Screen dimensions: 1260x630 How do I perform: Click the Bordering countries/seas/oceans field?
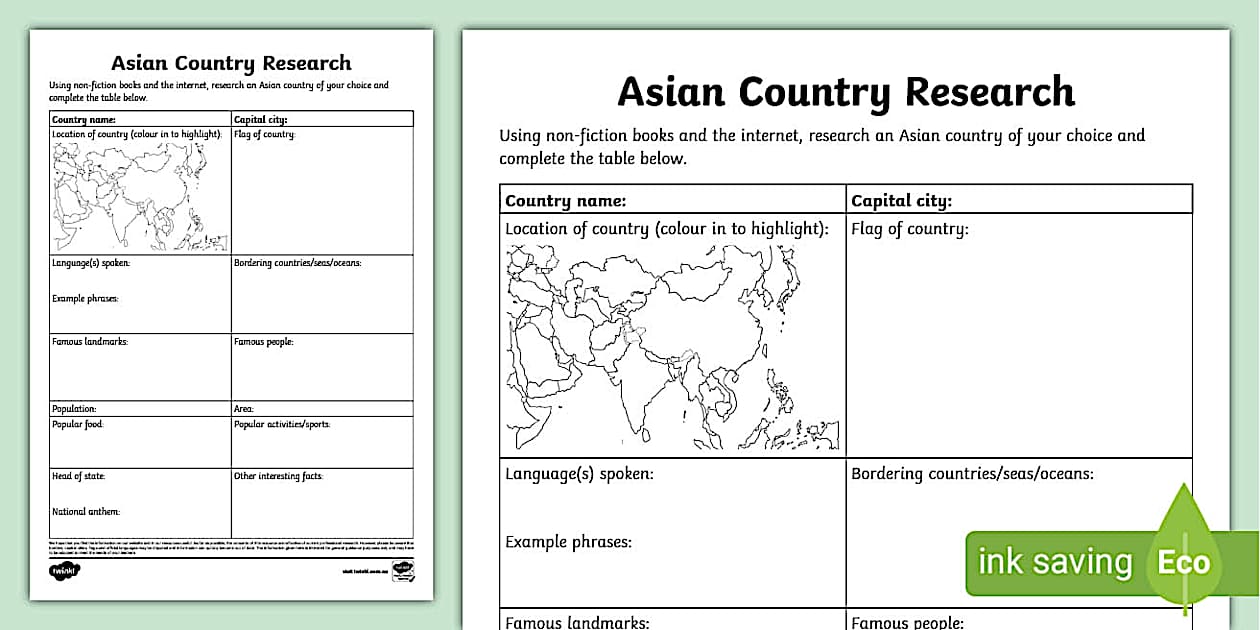point(975,473)
